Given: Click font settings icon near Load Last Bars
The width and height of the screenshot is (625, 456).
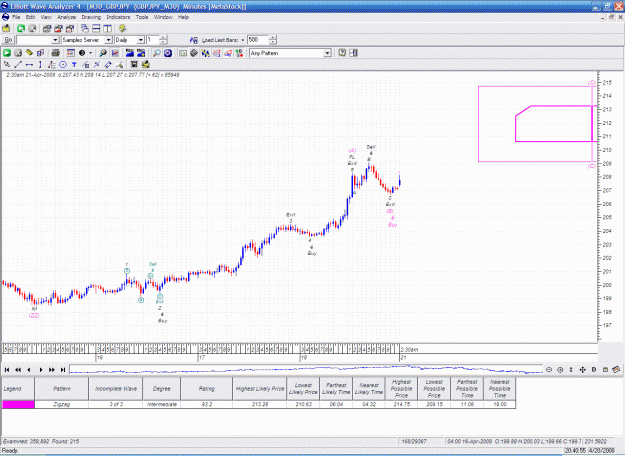Looking at the screenshot, I should coord(194,40).
